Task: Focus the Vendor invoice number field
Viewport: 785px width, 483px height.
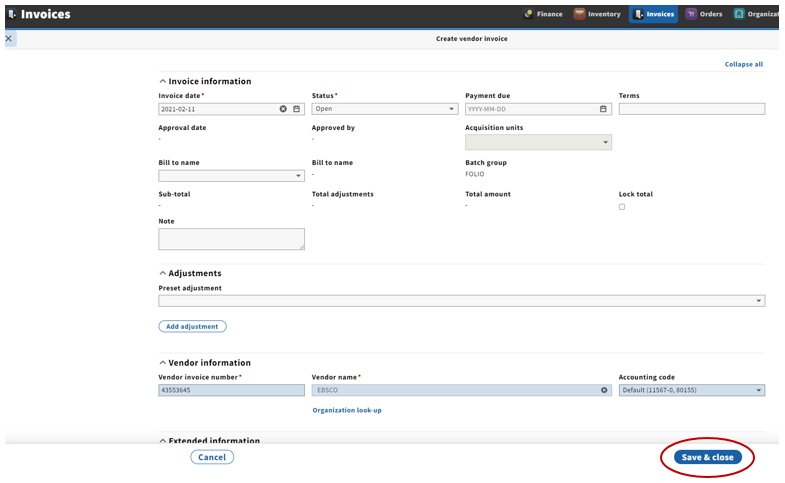Action: click(231, 390)
